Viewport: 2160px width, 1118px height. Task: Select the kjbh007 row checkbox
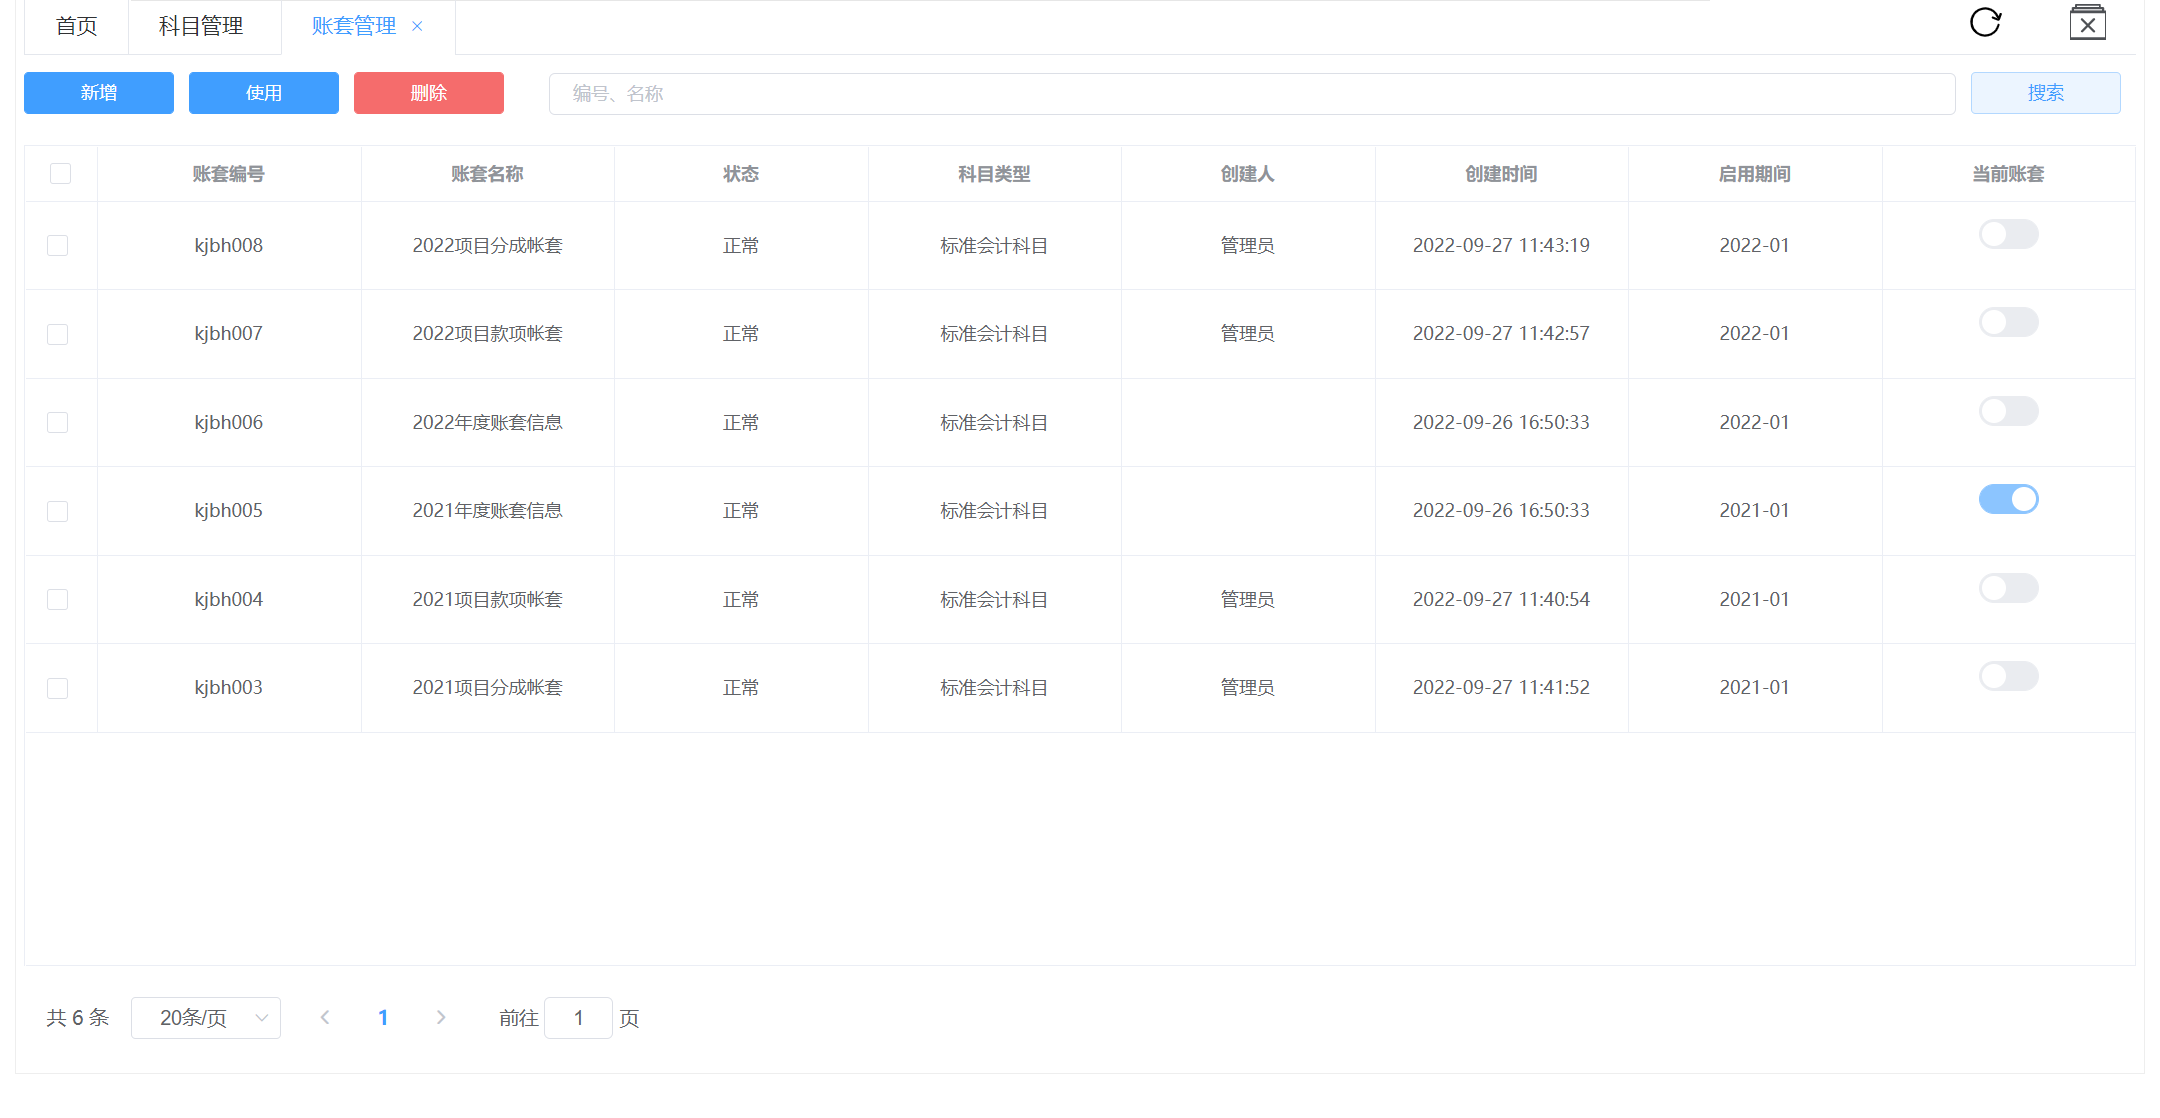point(58,334)
